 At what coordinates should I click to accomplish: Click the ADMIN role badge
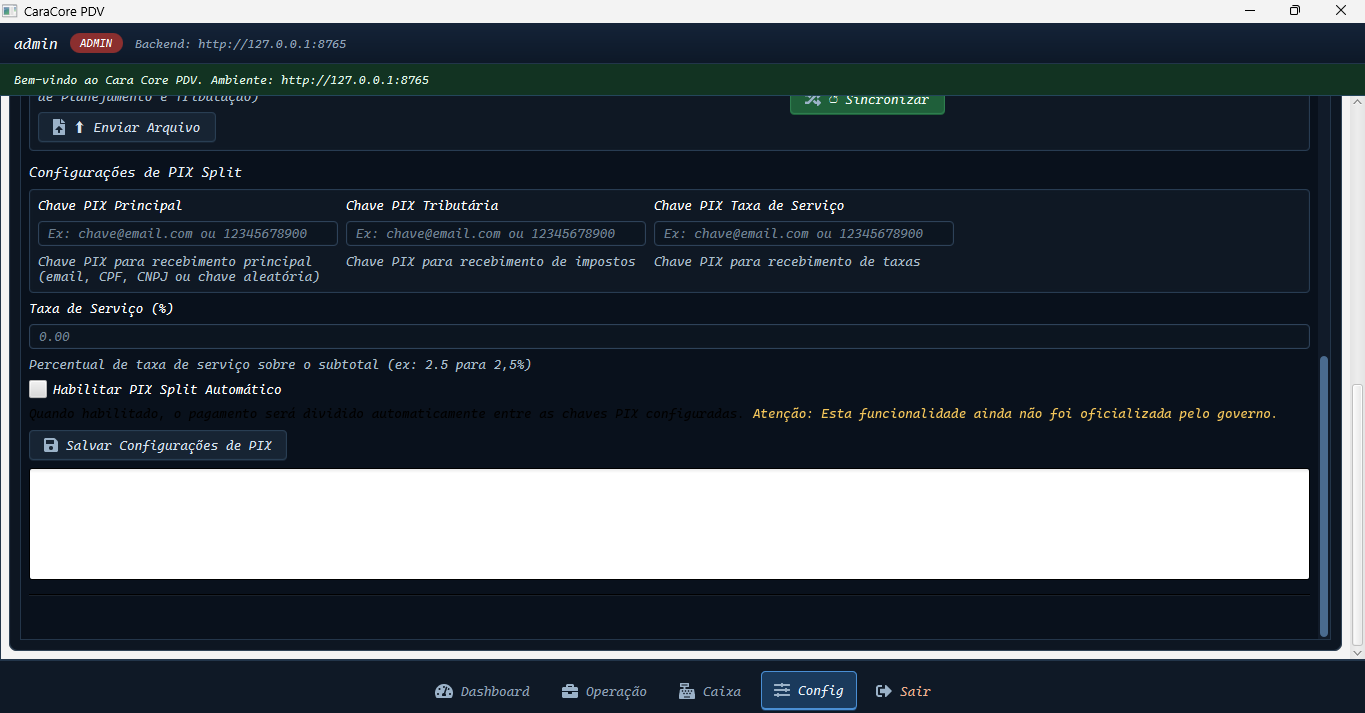click(96, 44)
